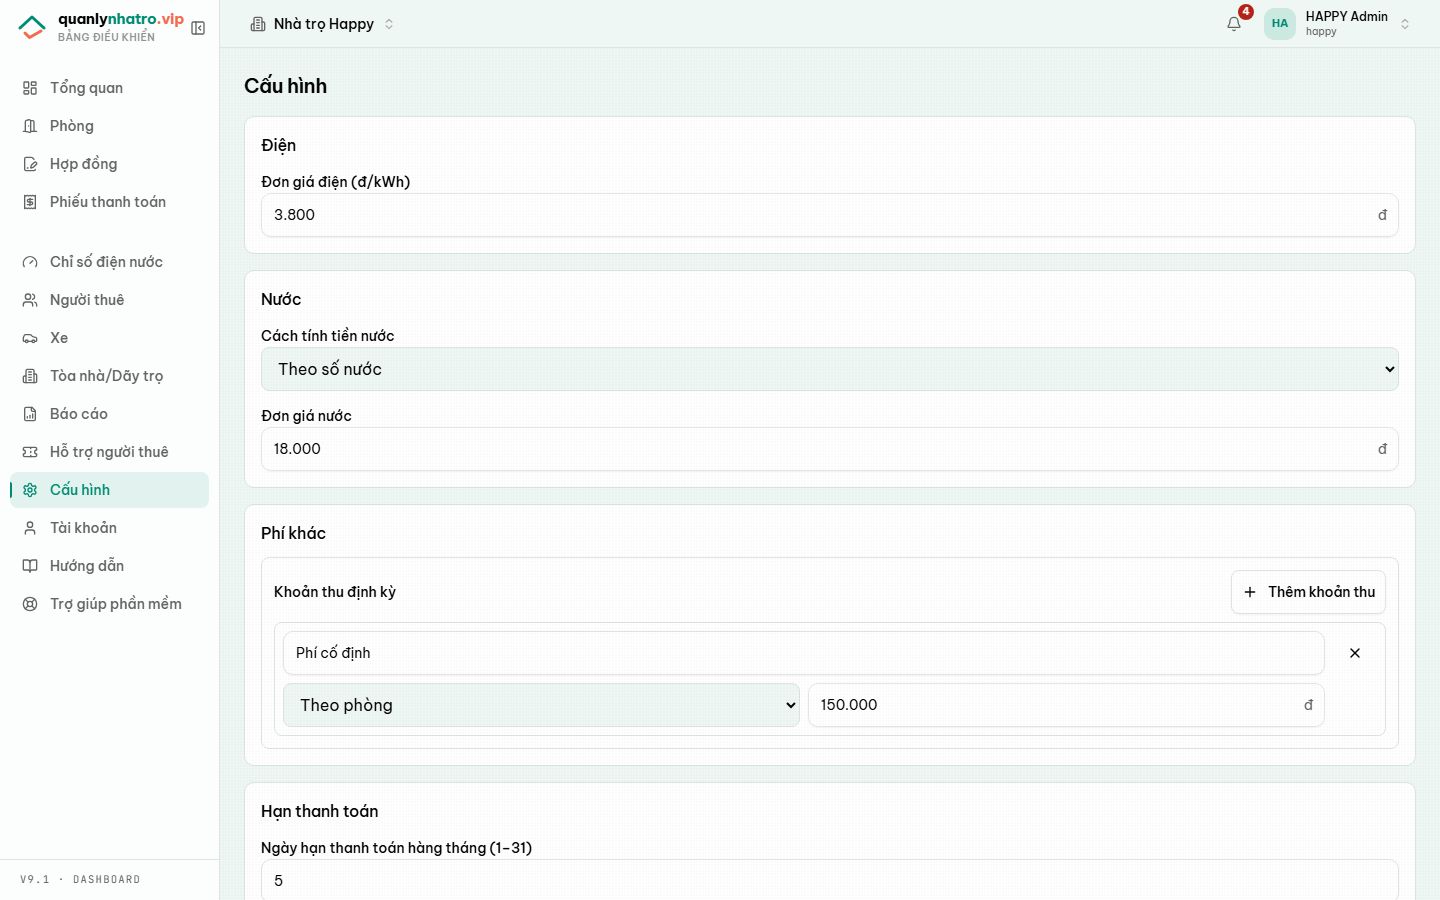This screenshot has height=900, width=1440.
Task: Focus the Đơn giá nước input field
Action: click(830, 449)
